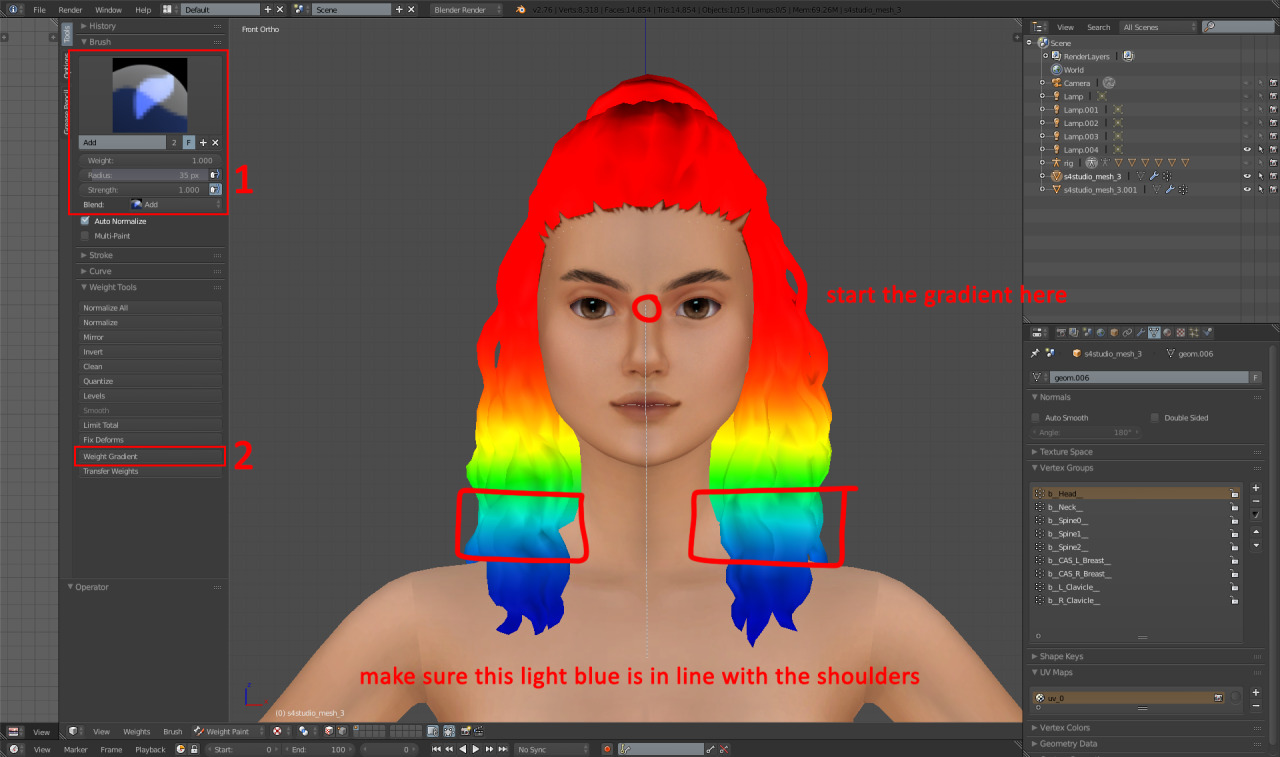
Task: Add new brush with plus icon
Action: pyautogui.click(x=203, y=143)
